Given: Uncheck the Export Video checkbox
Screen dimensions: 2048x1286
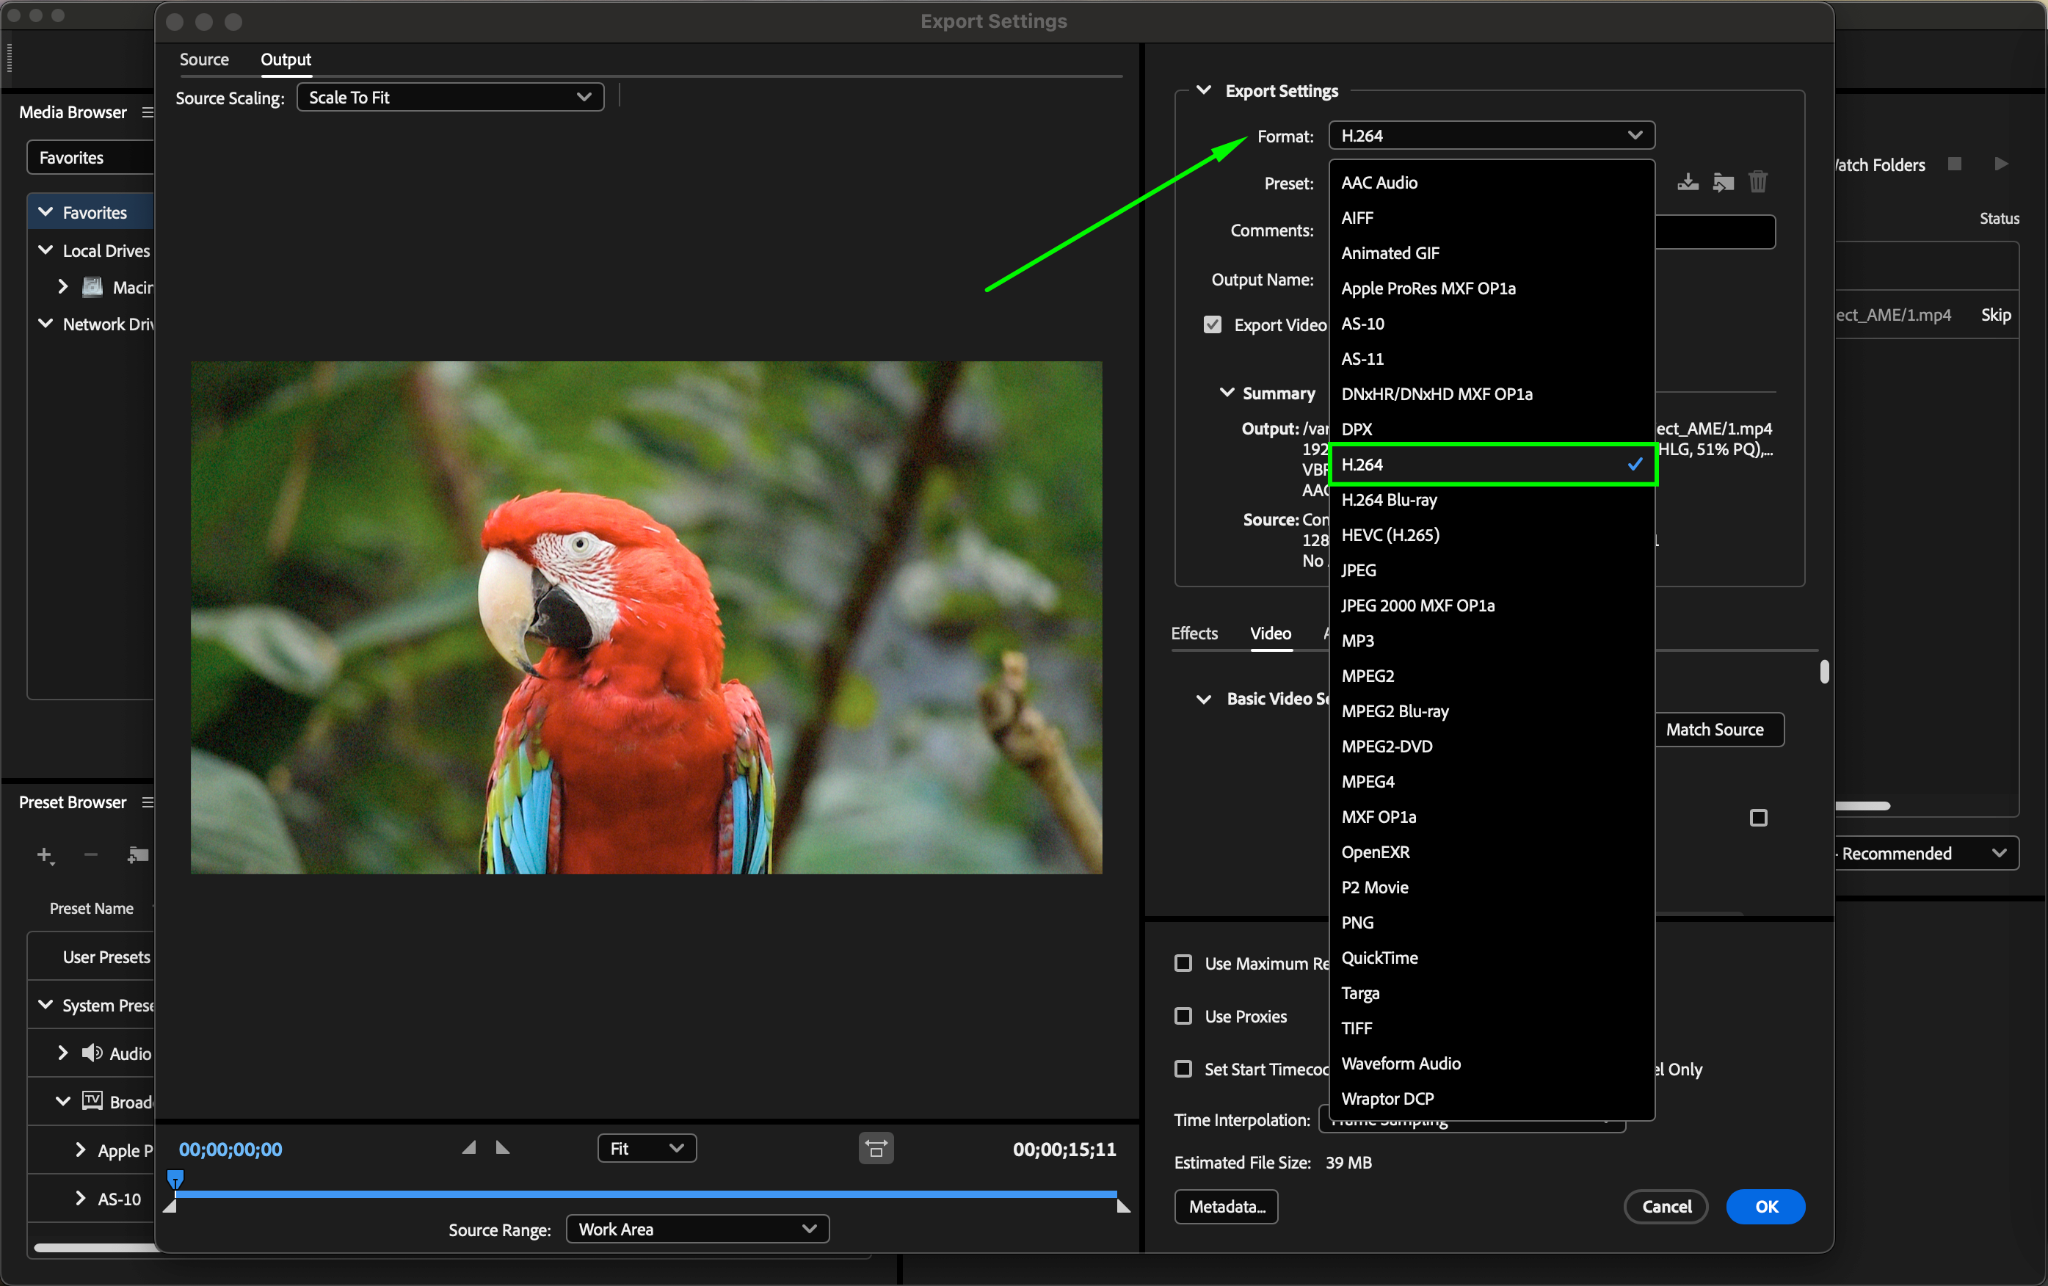Looking at the screenshot, I should tap(1213, 325).
